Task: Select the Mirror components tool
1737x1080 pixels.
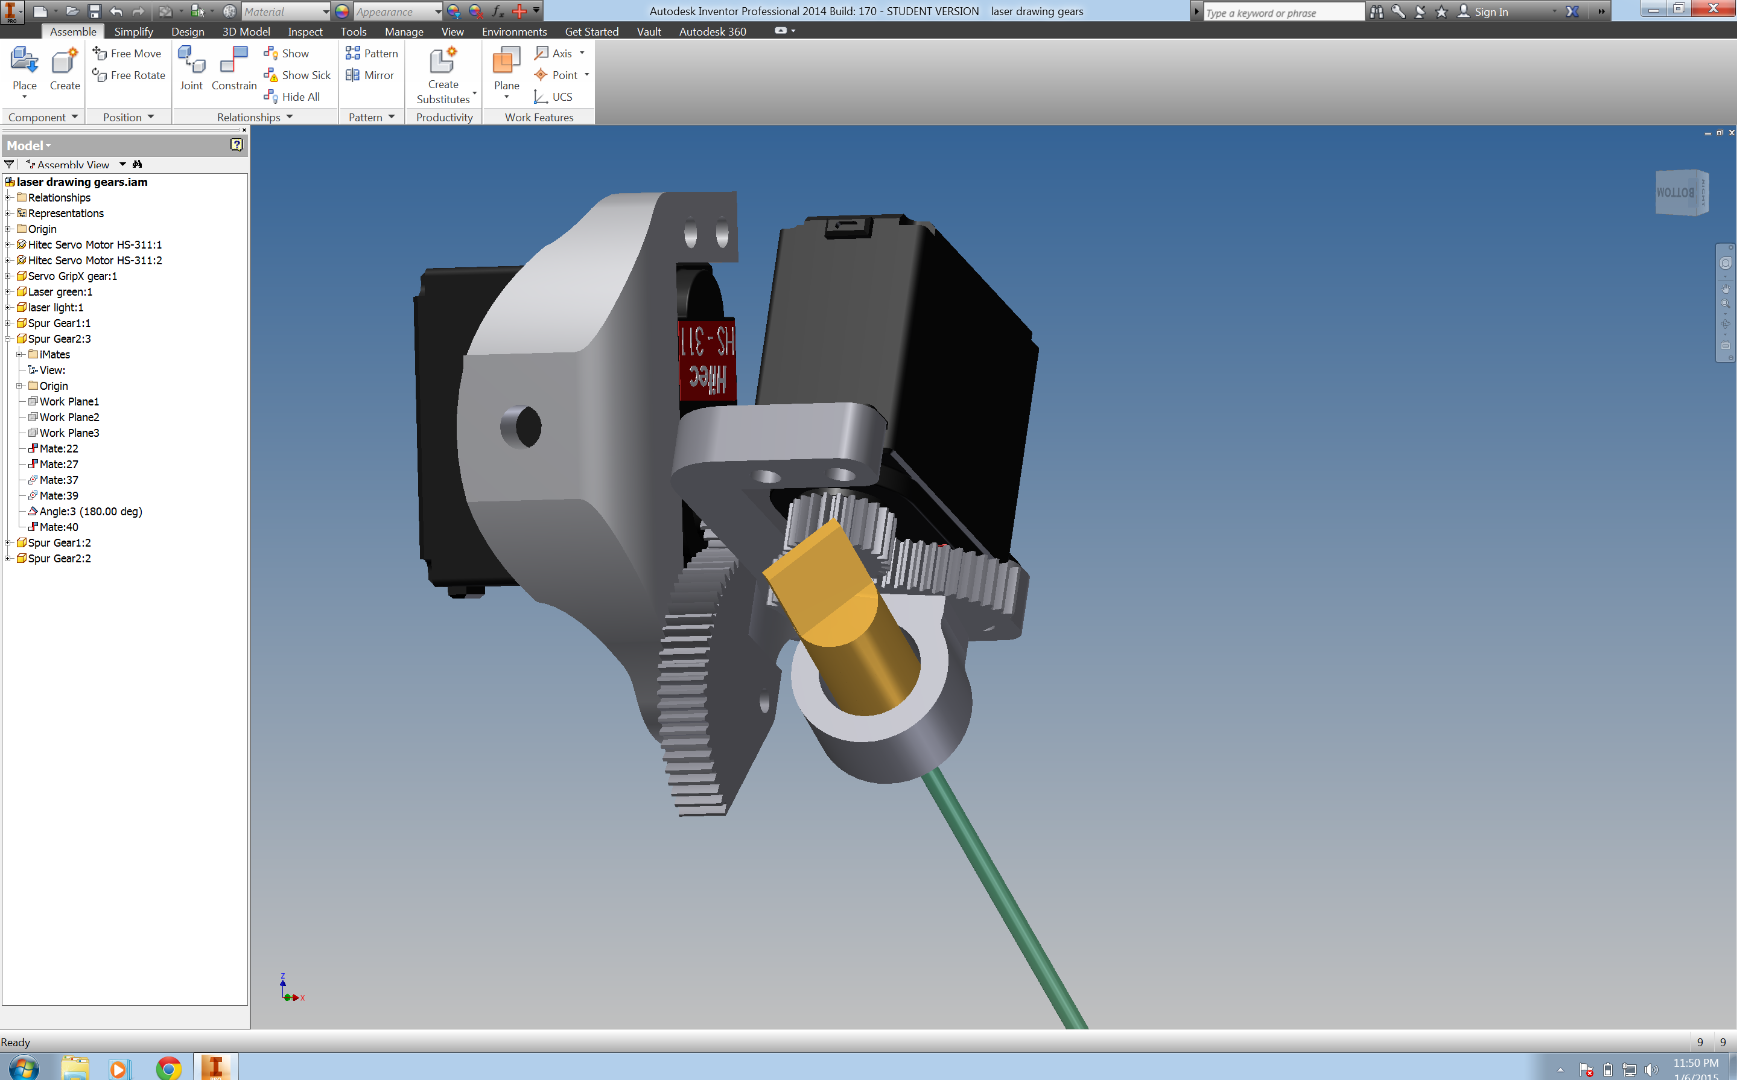Action: pos(370,75)
